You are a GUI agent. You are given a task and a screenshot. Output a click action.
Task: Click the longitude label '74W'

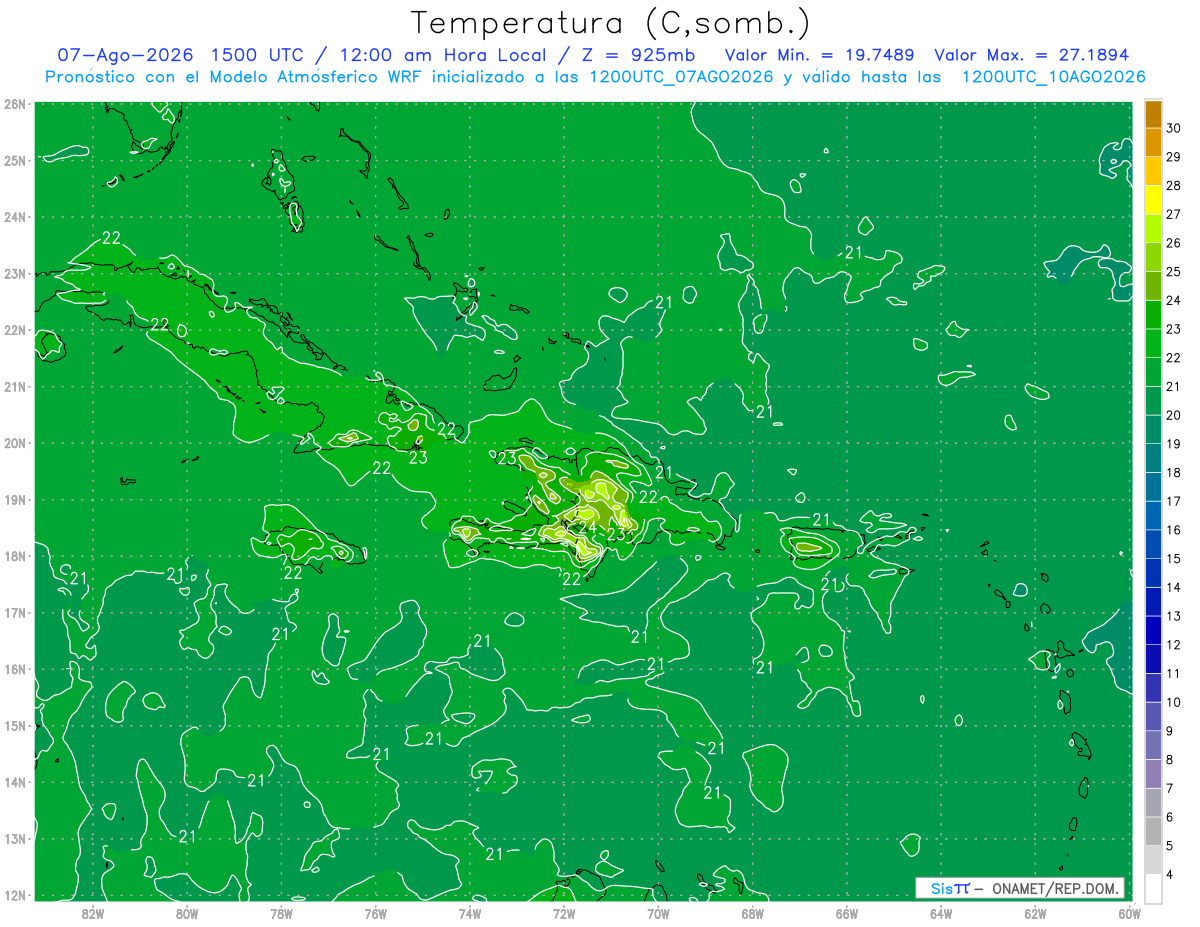pyautogui.click(x=470, y=913)
